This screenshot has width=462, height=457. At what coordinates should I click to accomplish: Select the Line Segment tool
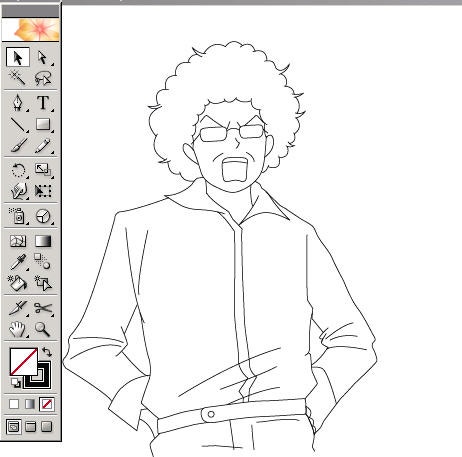pyautogui.click(x=18, y=124)
